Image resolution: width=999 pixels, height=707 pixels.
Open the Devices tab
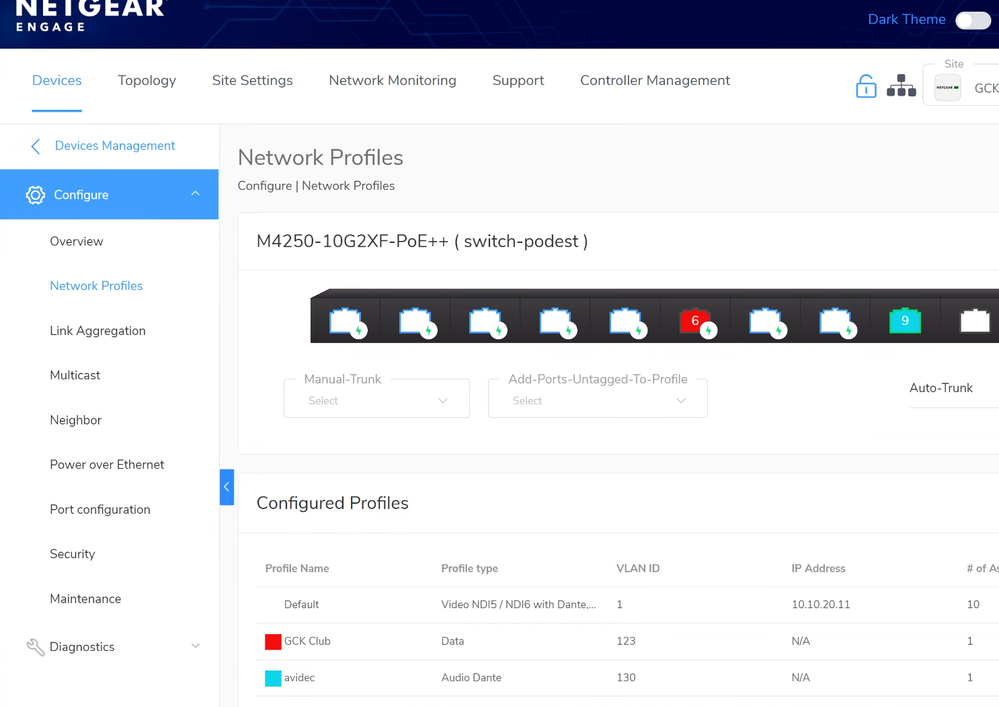pyautogui.click(x=57, y=80)
